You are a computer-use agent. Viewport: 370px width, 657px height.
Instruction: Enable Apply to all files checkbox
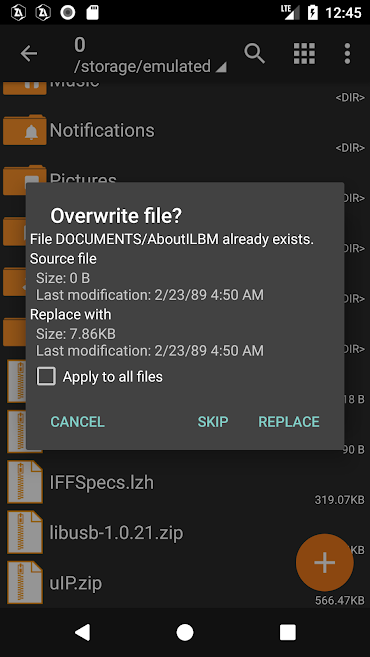[x=46, y=376]
